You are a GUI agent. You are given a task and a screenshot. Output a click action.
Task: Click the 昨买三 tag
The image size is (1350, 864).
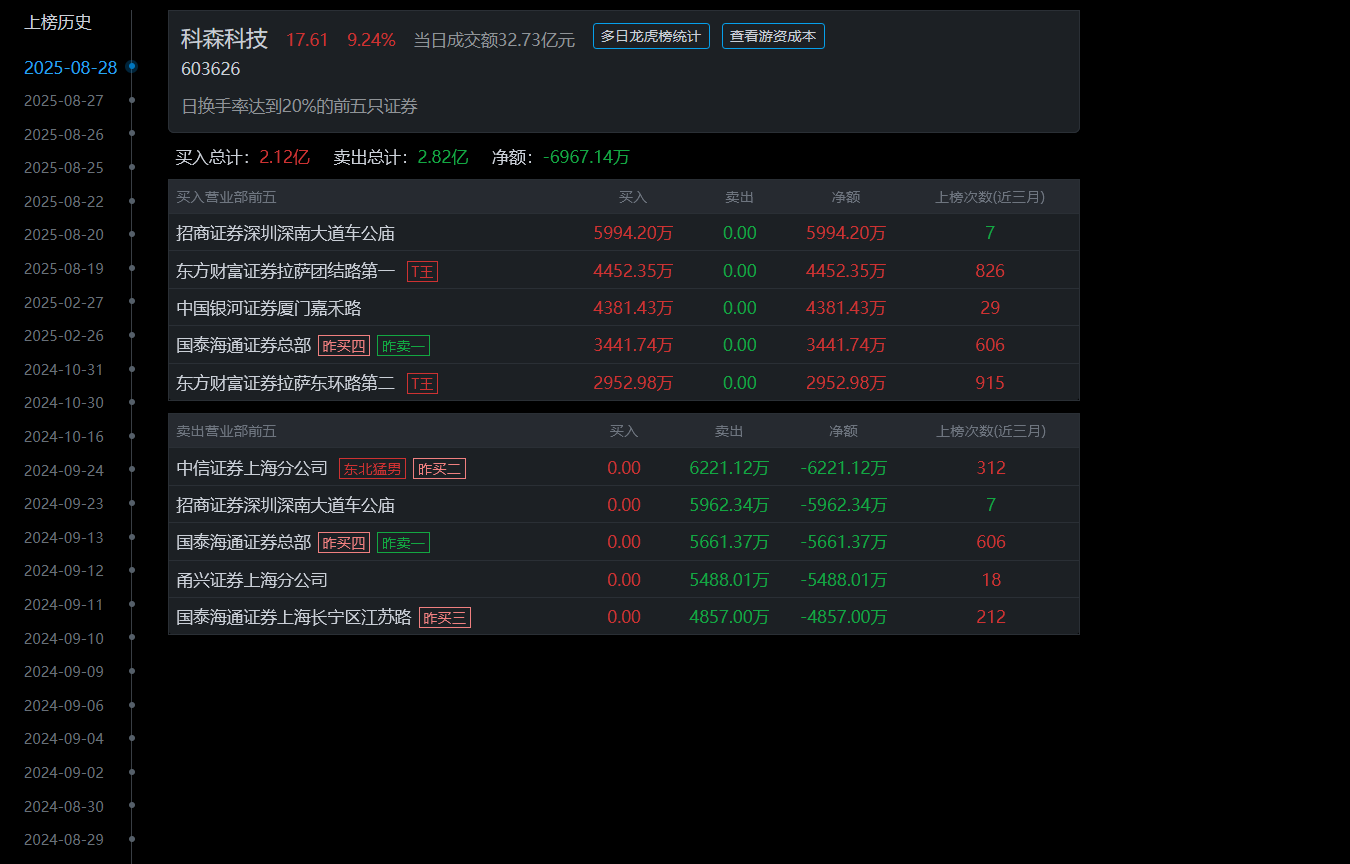pyautogui.click(x=445, y=618)
